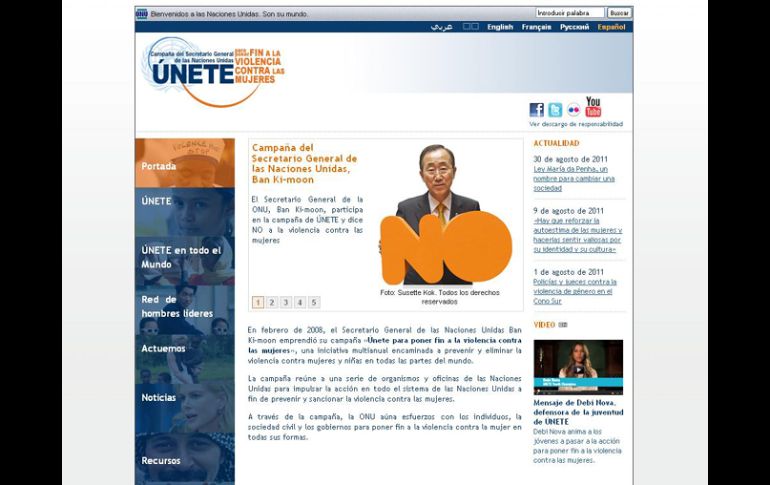Select the Arabic language option

pyautogui.click(x=441, y=27)
